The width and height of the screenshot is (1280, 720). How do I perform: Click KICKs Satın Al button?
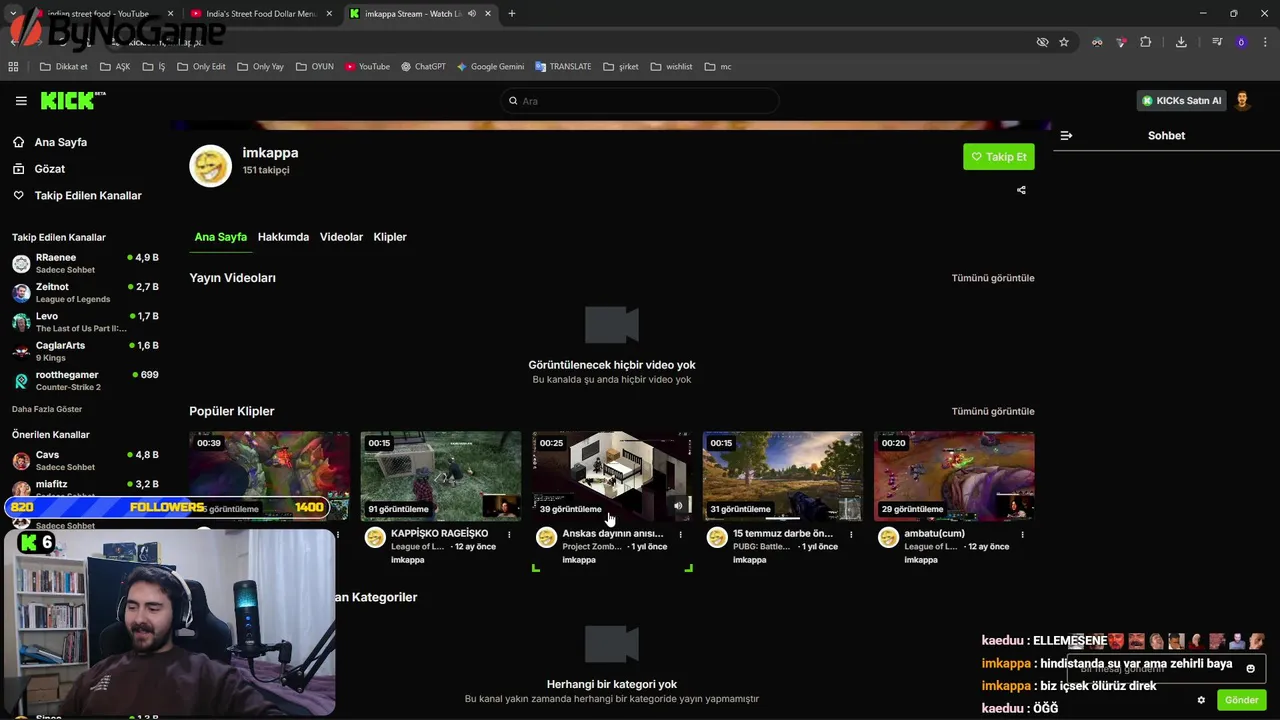tap(1181, 101)
